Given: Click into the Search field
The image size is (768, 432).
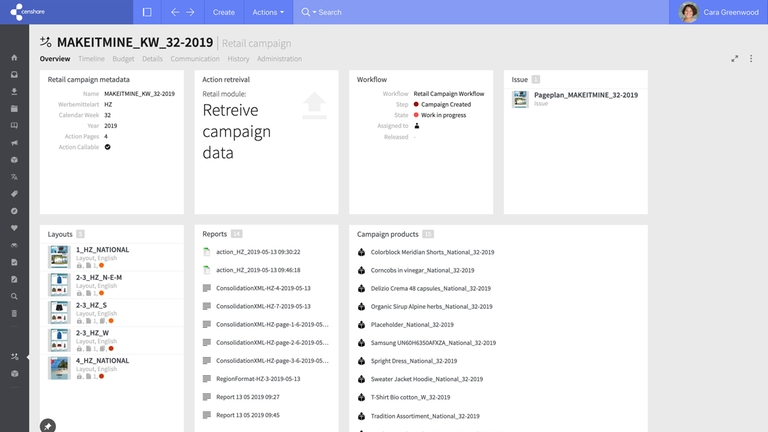Looking at the screenshot, I should (490, 12).
